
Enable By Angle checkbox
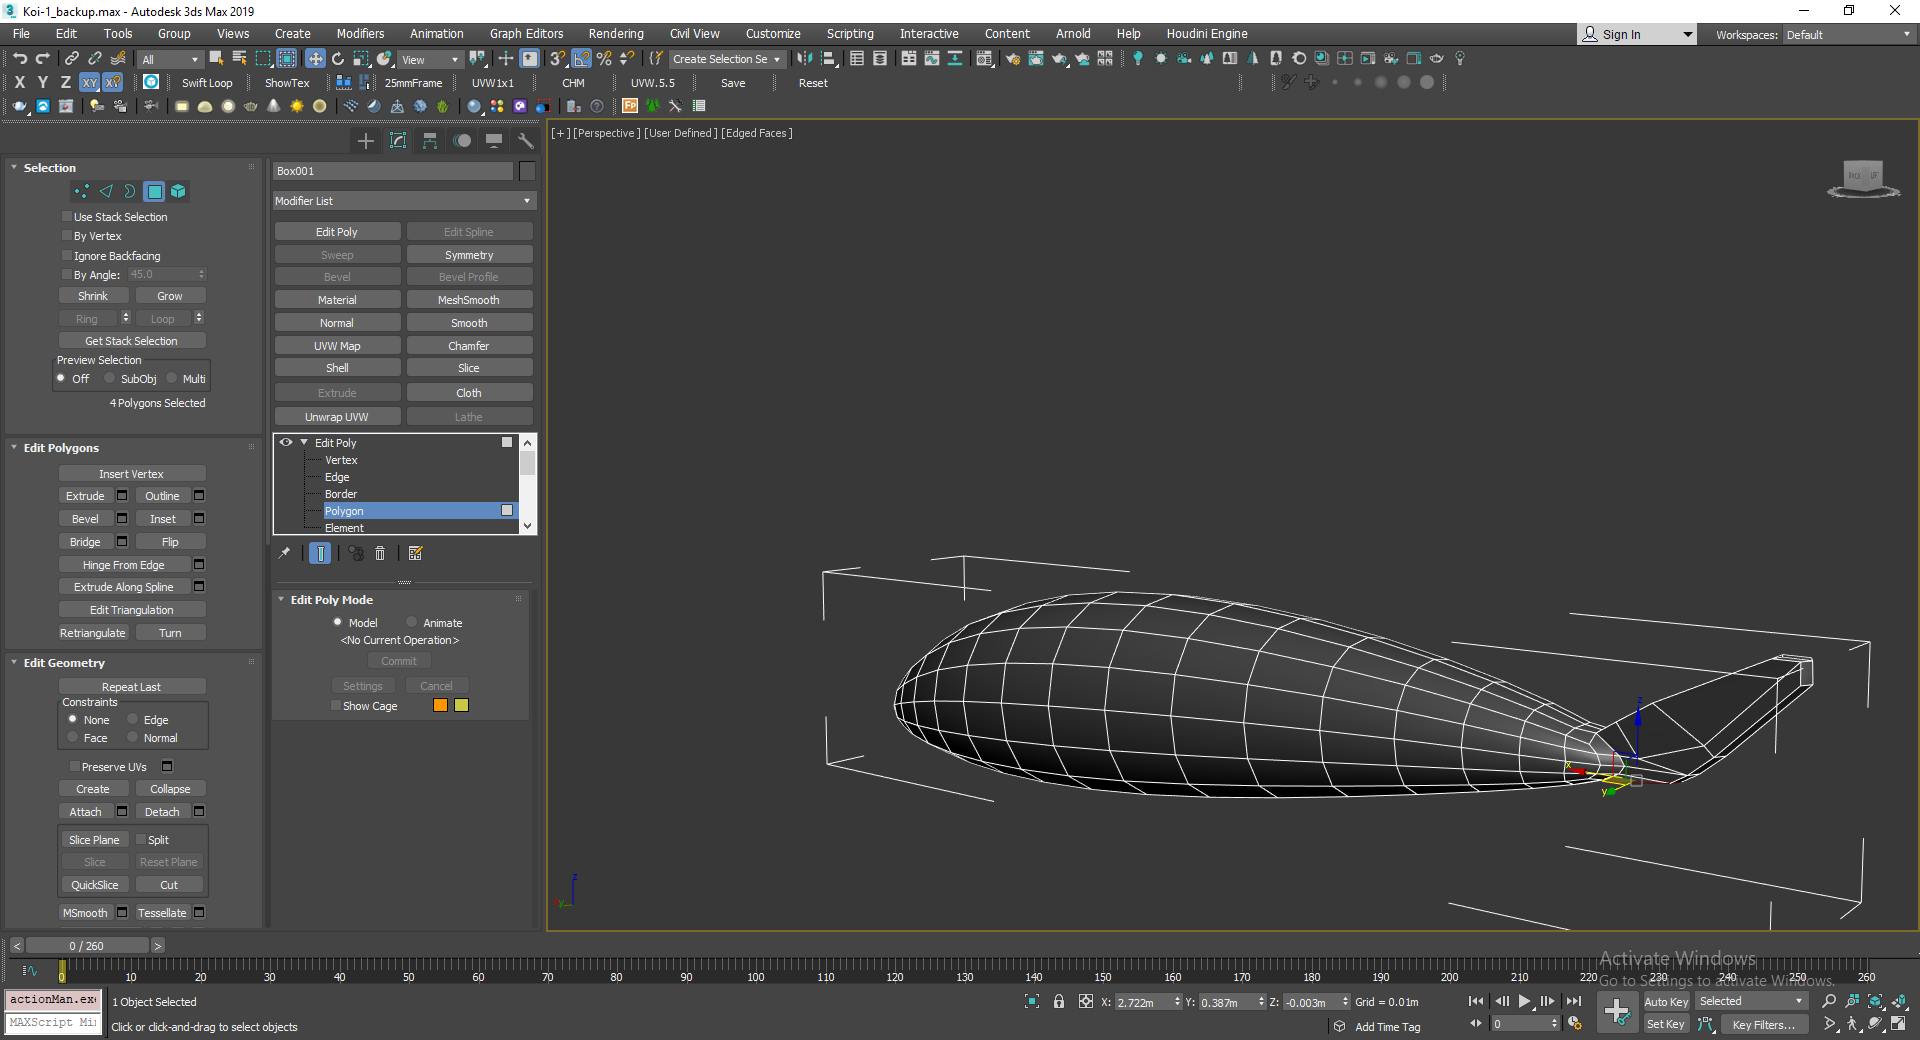67,275
